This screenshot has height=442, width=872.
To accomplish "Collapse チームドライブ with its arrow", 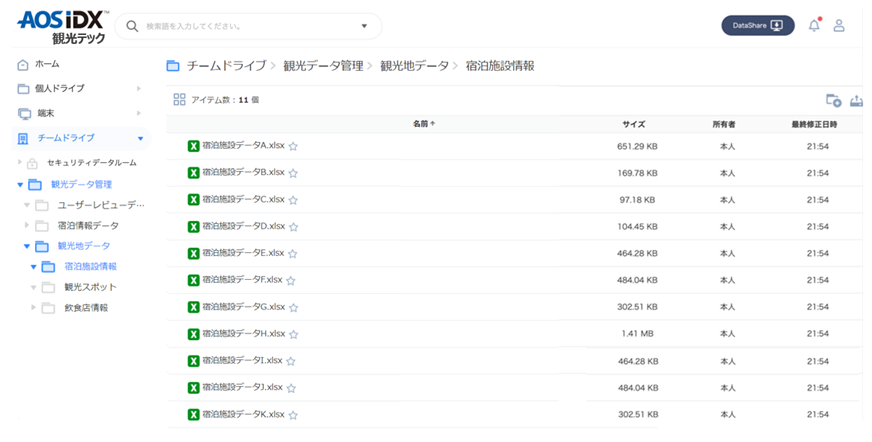I will coord(141,138).
